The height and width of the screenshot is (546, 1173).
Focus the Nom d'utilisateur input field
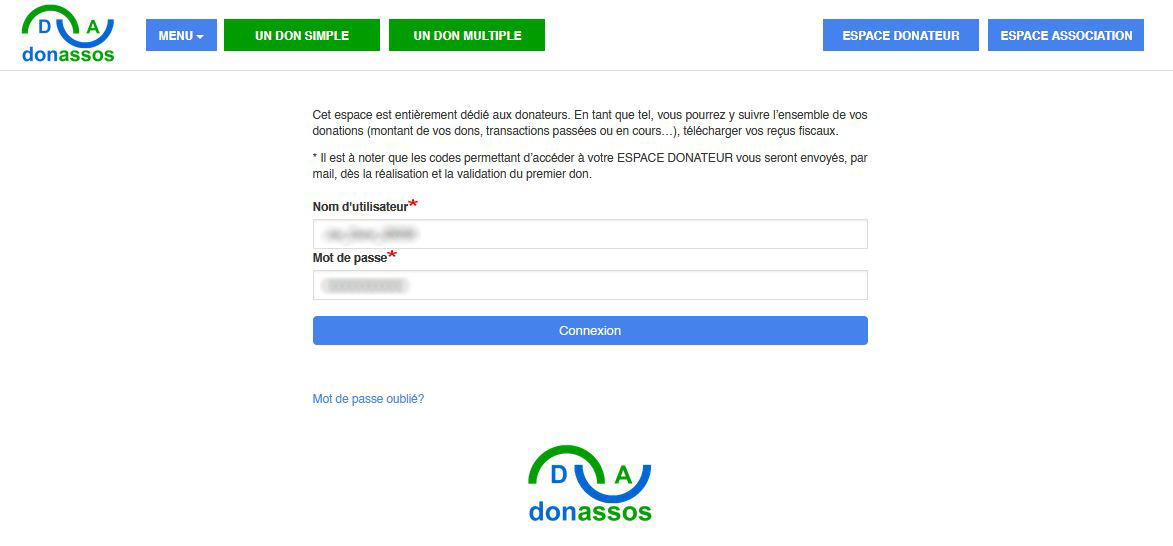point(590,234)
